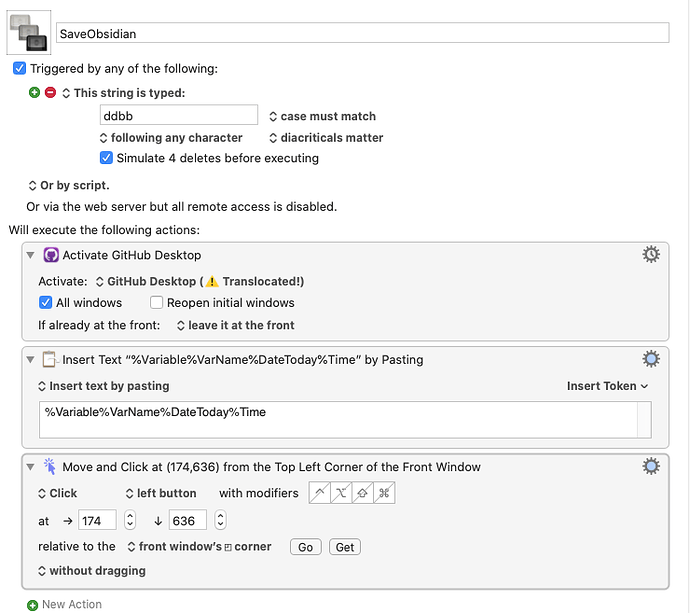
Task: Collapse the Activate GitHub Desktop action
Action: 30,255
